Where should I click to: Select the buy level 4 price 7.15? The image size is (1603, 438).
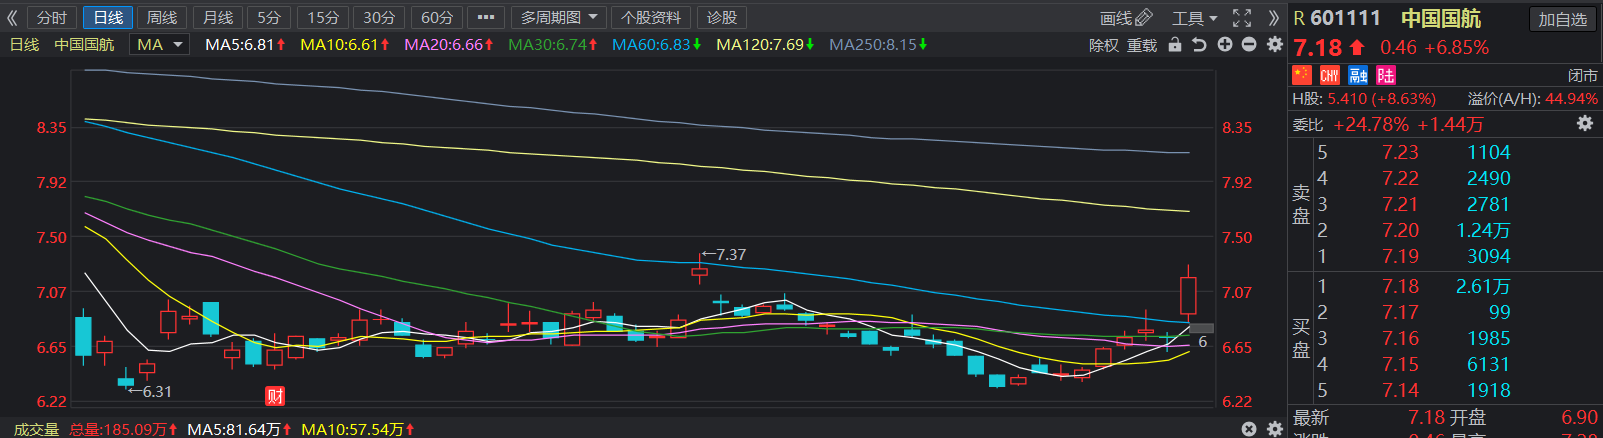pos(1400,364)
